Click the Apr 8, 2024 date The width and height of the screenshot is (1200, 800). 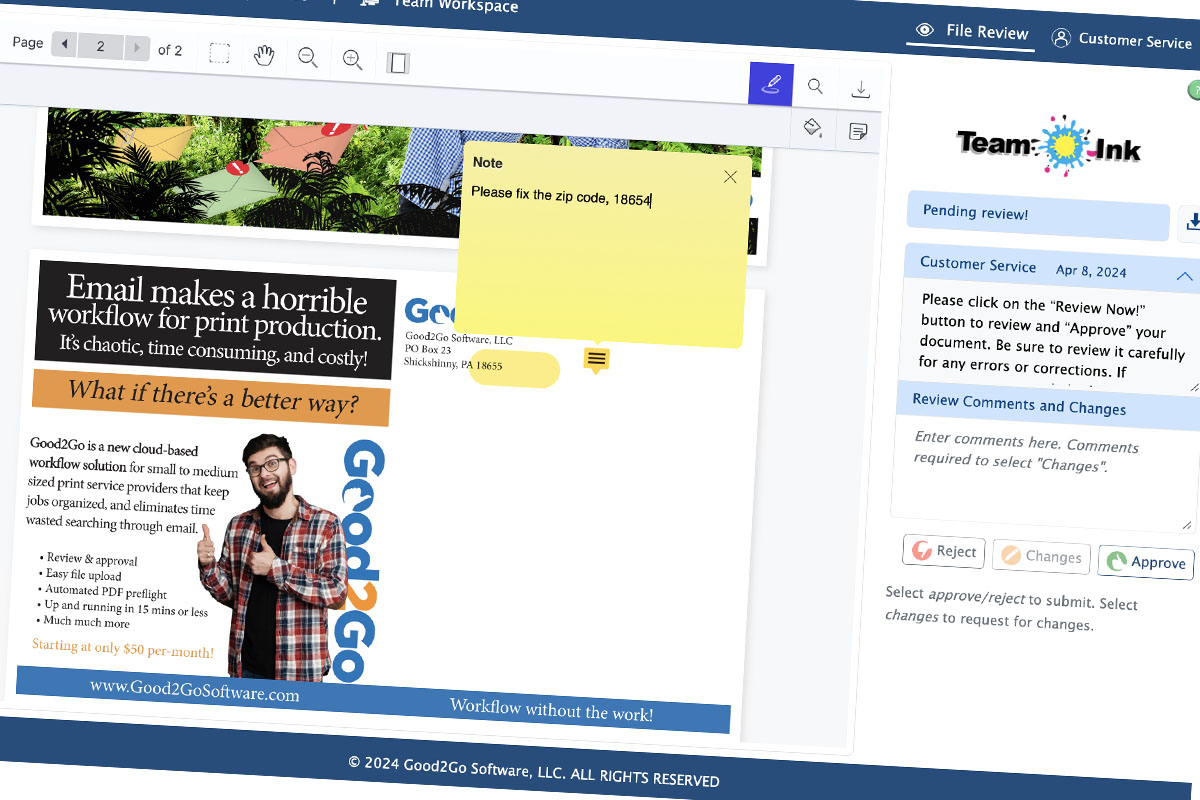(x=1091, y=271)
